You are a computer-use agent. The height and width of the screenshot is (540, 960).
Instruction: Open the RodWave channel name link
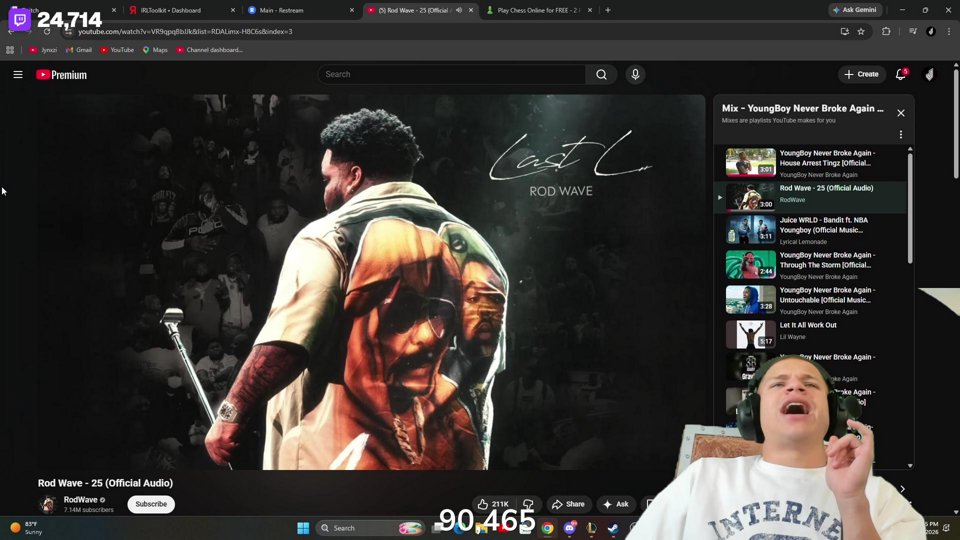[80, 500]
